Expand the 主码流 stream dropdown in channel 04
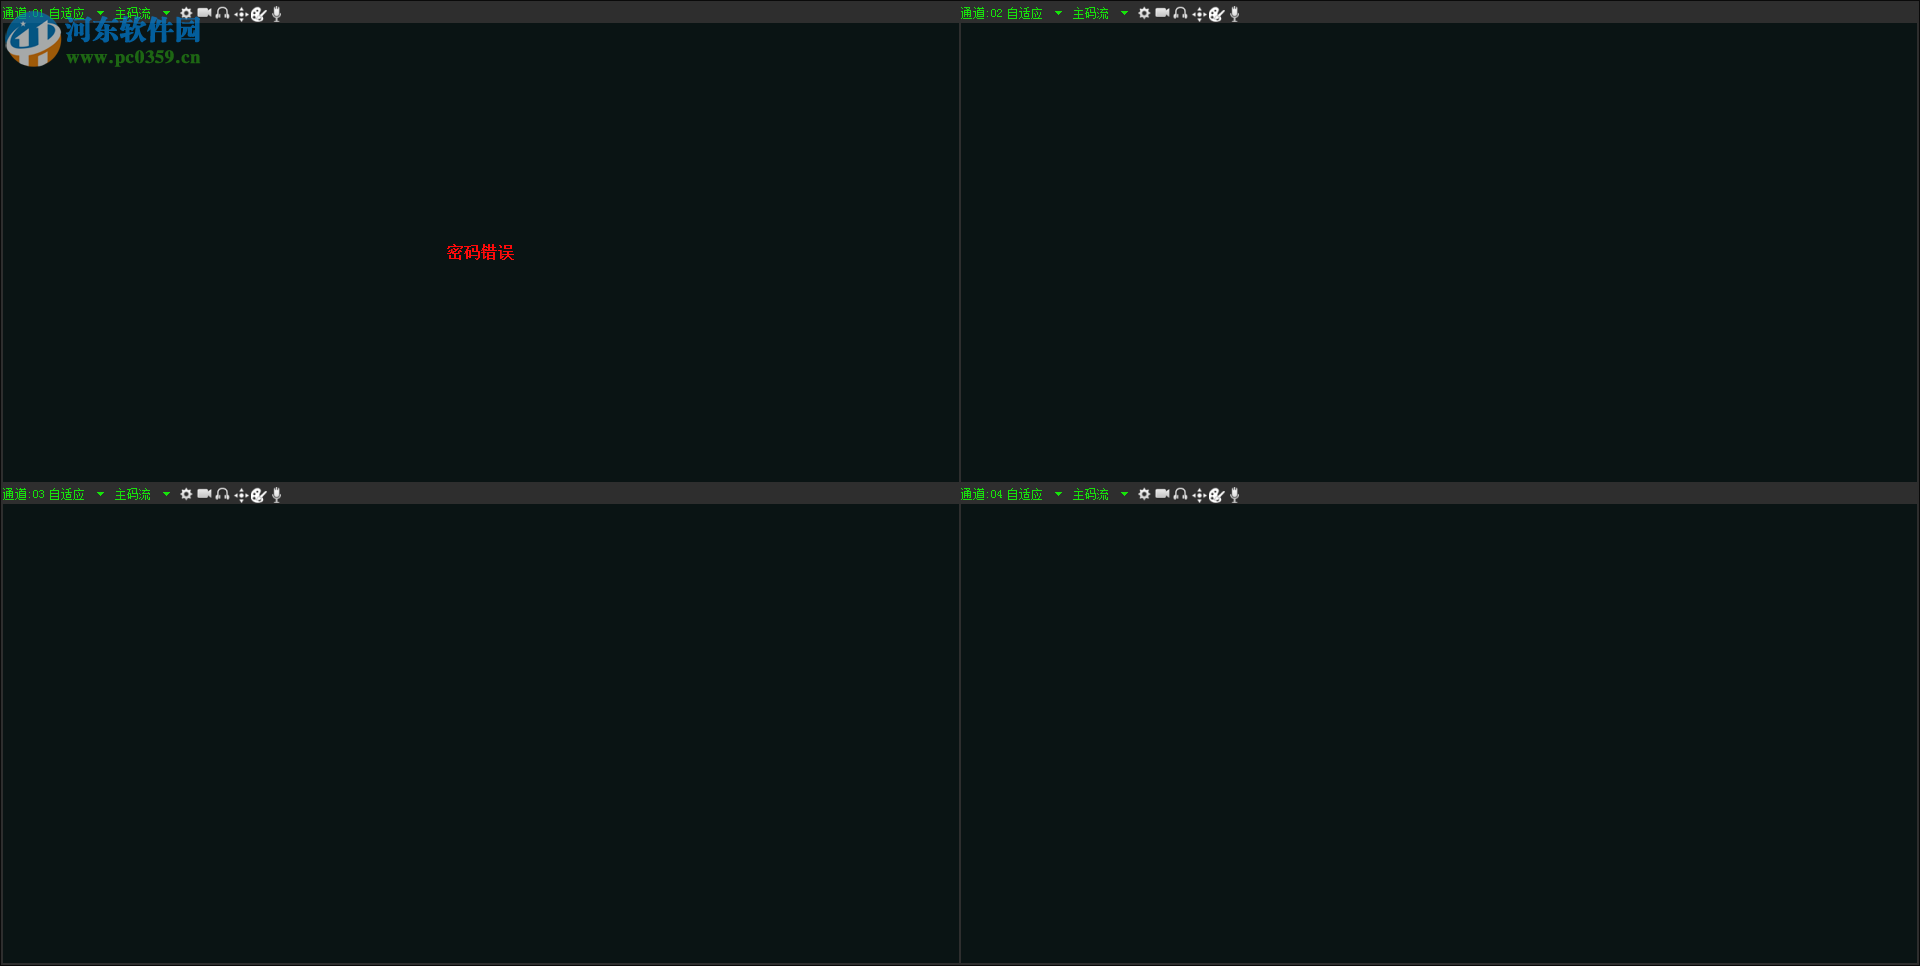The image size is (1920, 966). (x=1100, y=495)
